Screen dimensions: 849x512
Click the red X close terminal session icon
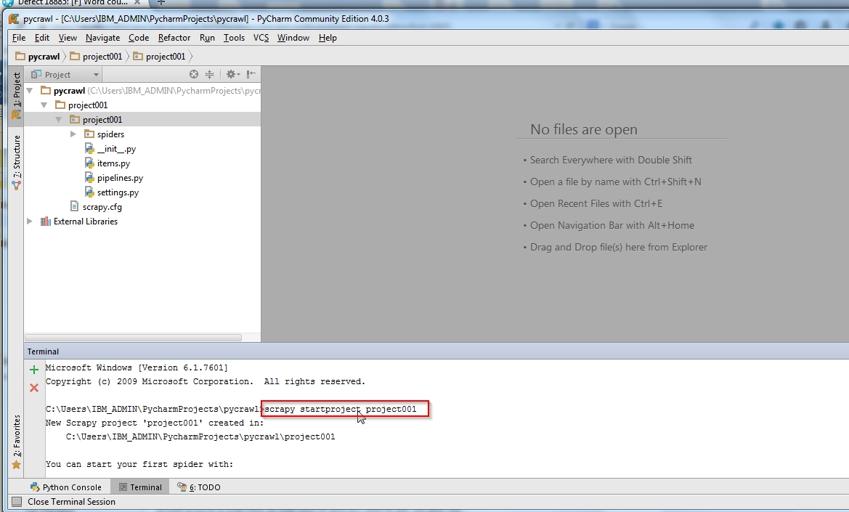[34, 388]
